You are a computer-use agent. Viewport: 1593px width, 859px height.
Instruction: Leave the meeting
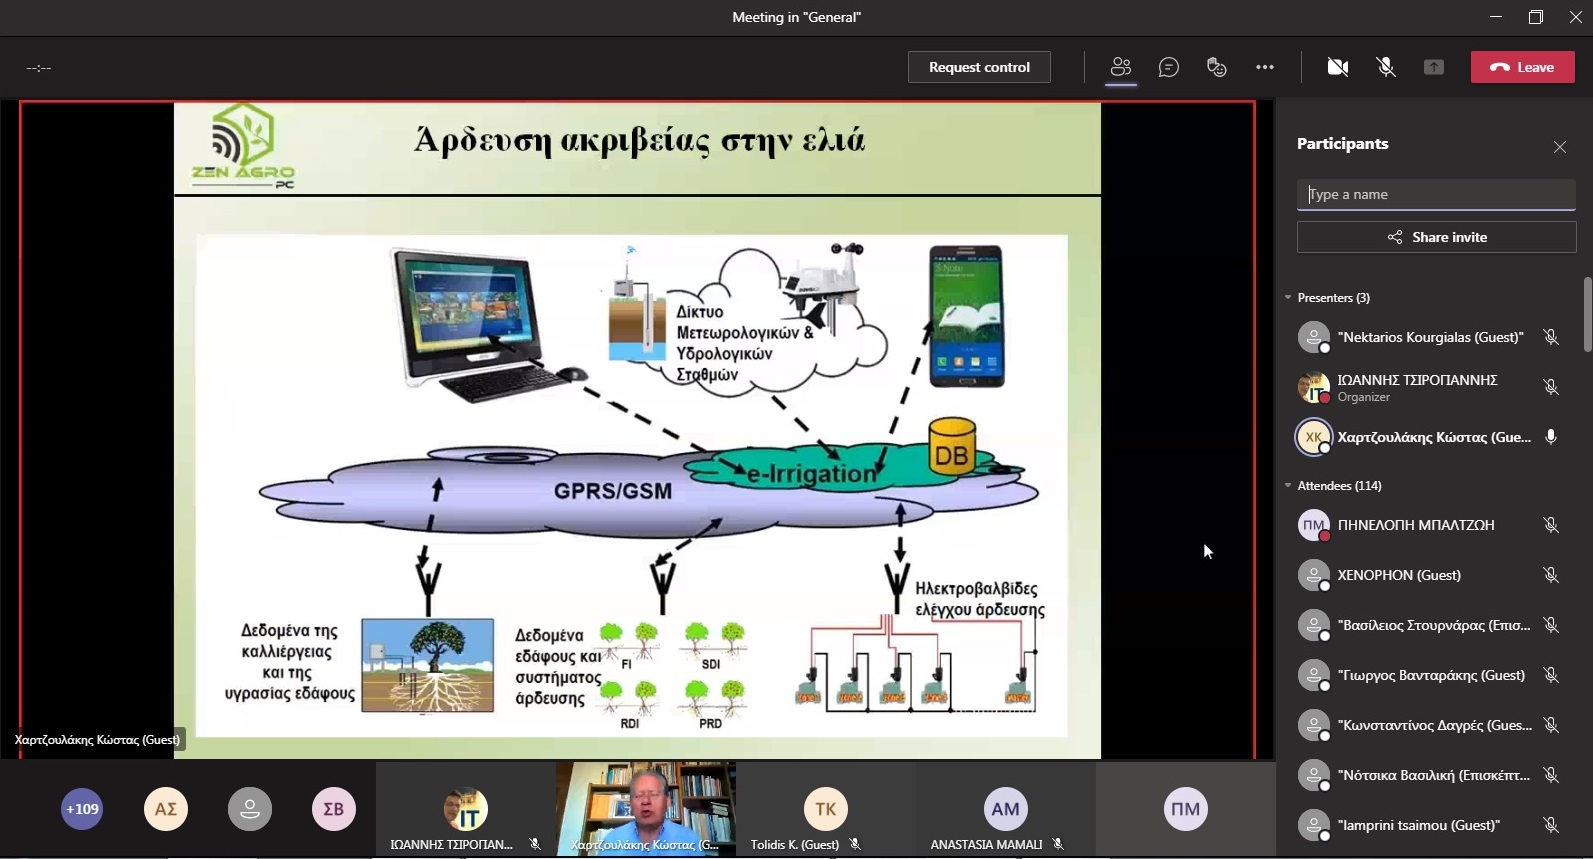[x=1522, y=67]
